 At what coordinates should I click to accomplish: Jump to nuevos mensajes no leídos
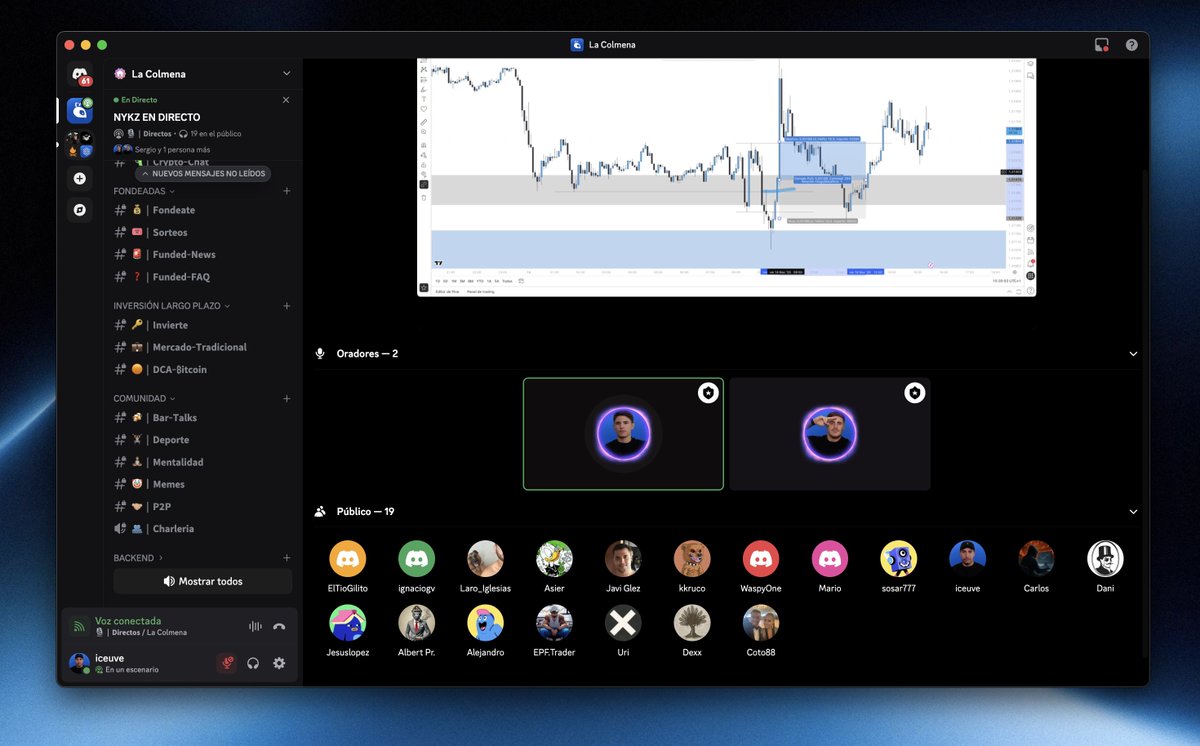[x=203, y=173]
